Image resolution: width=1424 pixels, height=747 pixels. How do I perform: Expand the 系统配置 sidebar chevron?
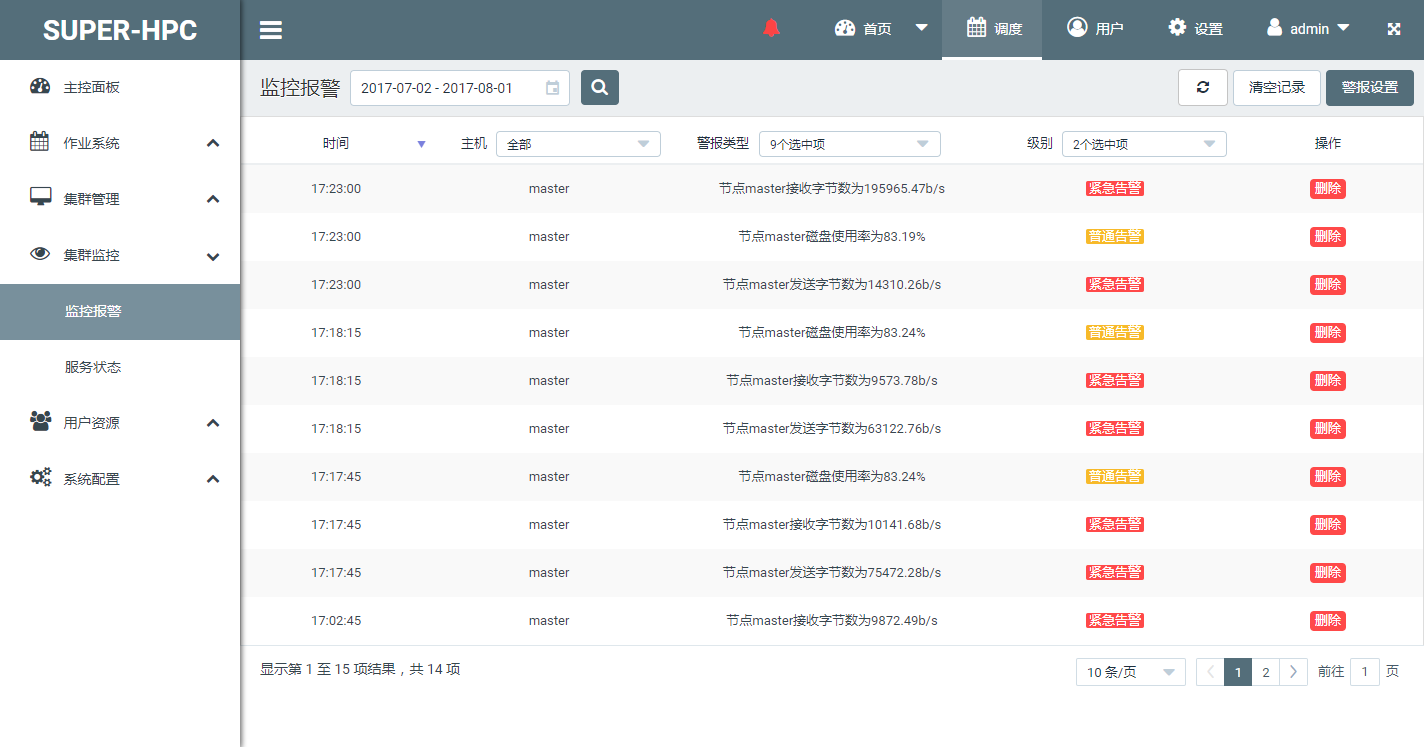[213, 479]
